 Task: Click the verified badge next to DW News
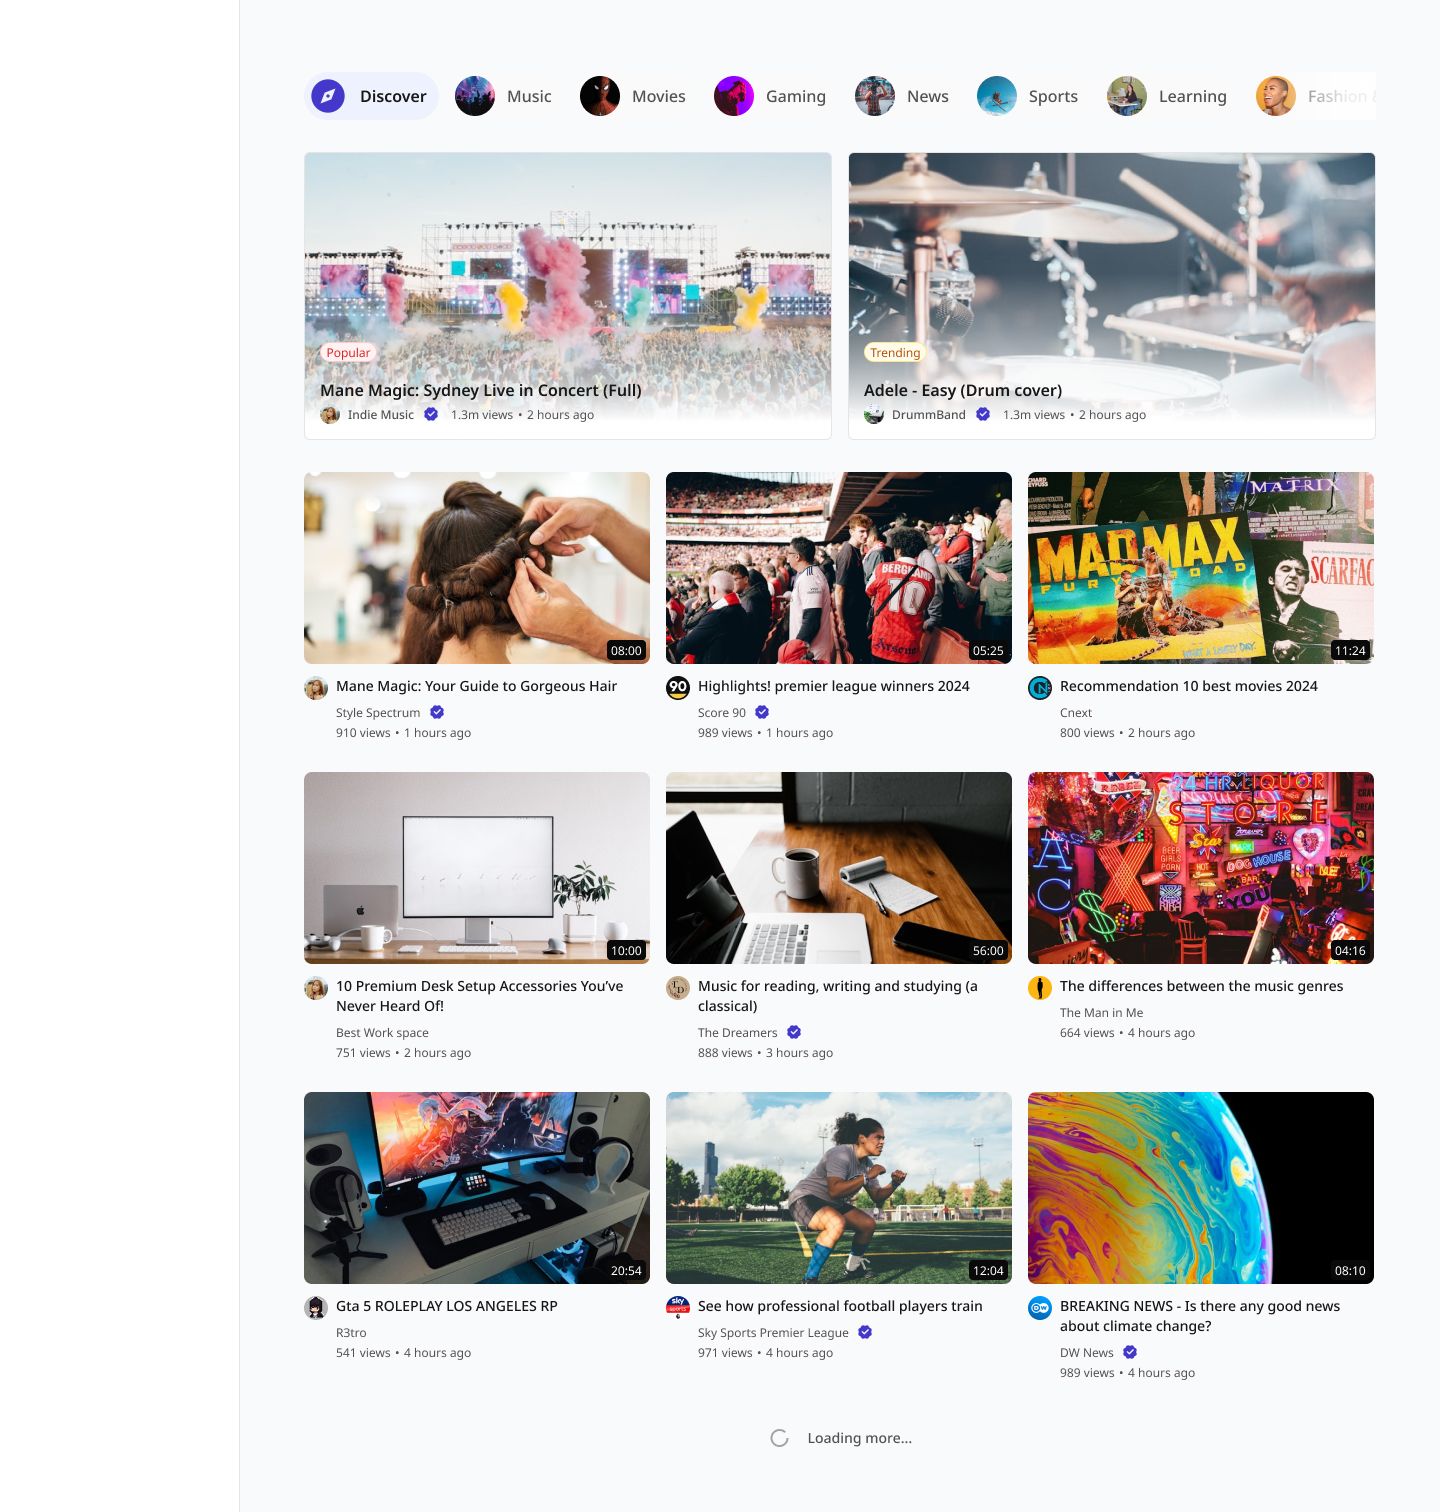(1130, 1352)
